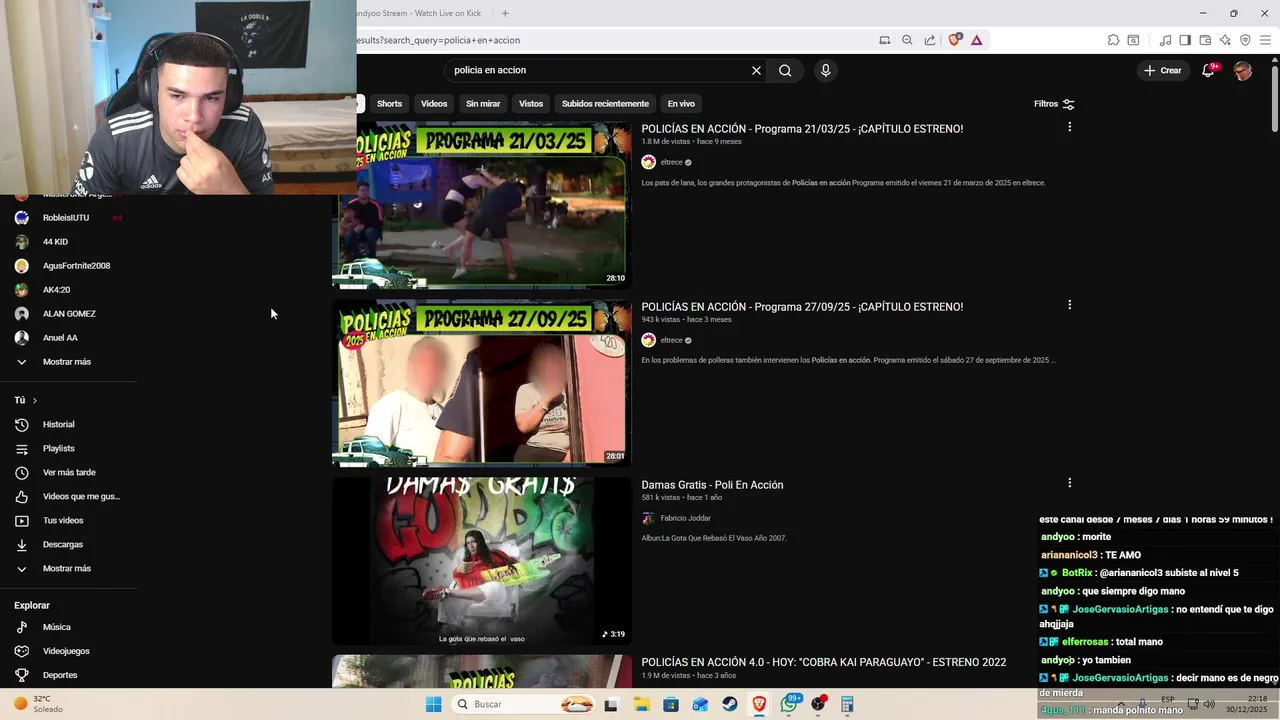The width and height of the screenshot is (1280, 720).
Task: Click the Brave Rewards triangle icon
Action: coord(976,40)
